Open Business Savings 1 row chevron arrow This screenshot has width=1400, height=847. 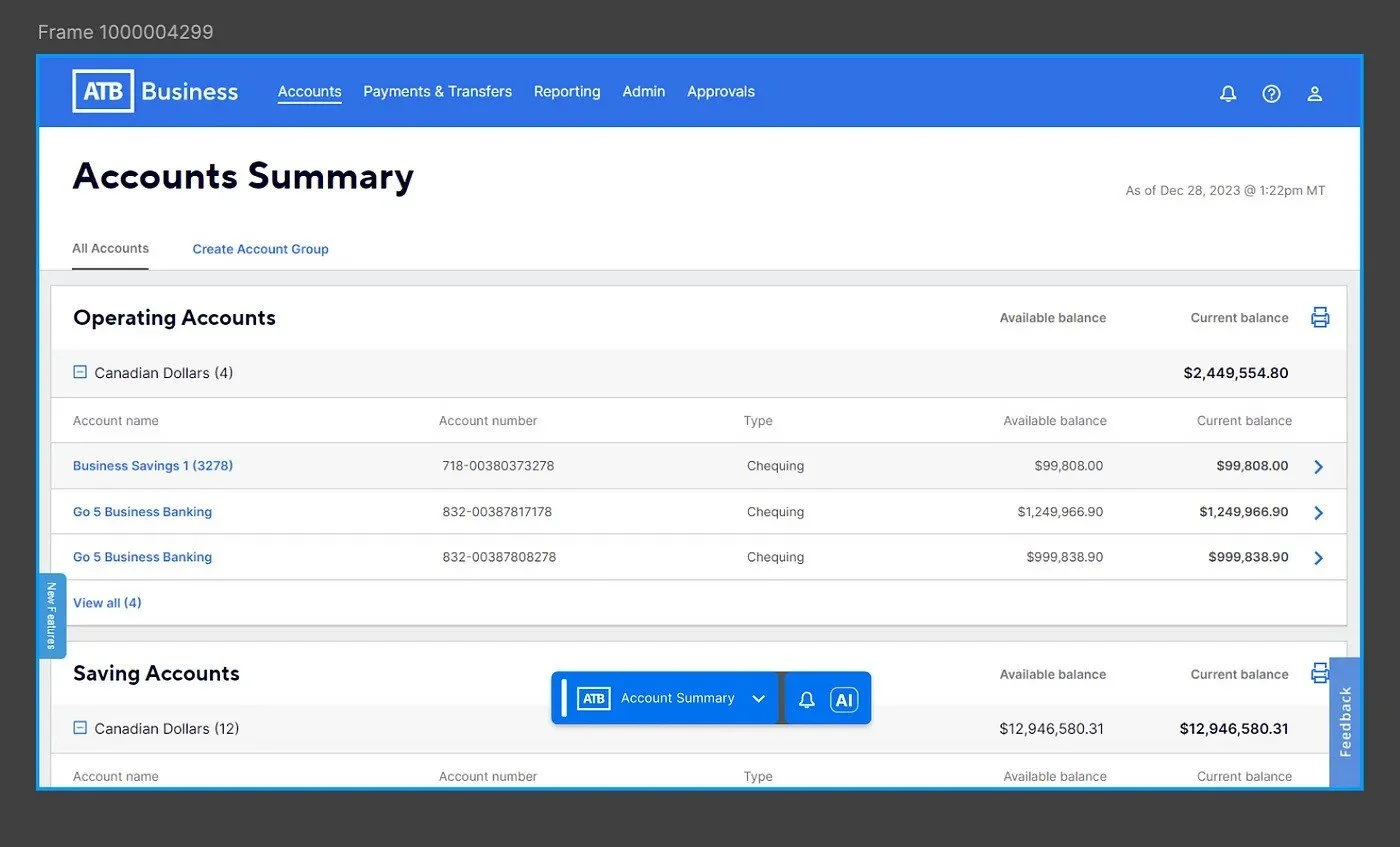click(x=1318, y=467)
